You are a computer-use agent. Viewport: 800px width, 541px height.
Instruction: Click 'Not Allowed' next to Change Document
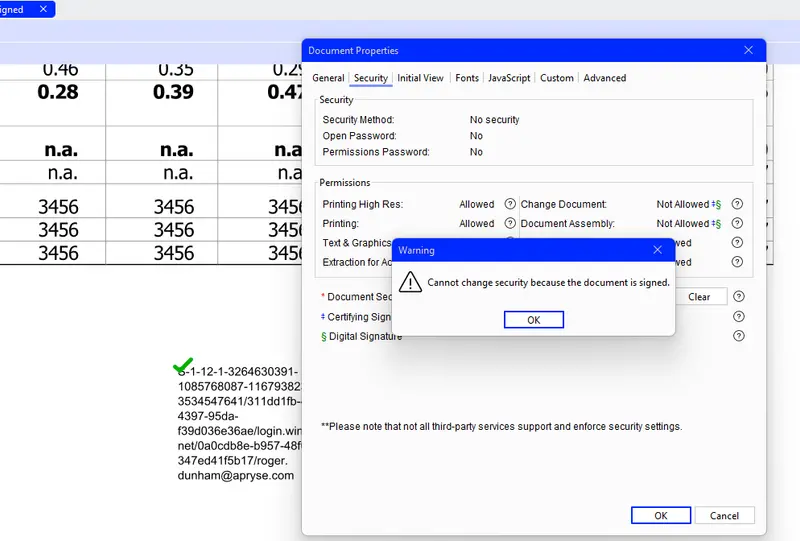point(683,204)
